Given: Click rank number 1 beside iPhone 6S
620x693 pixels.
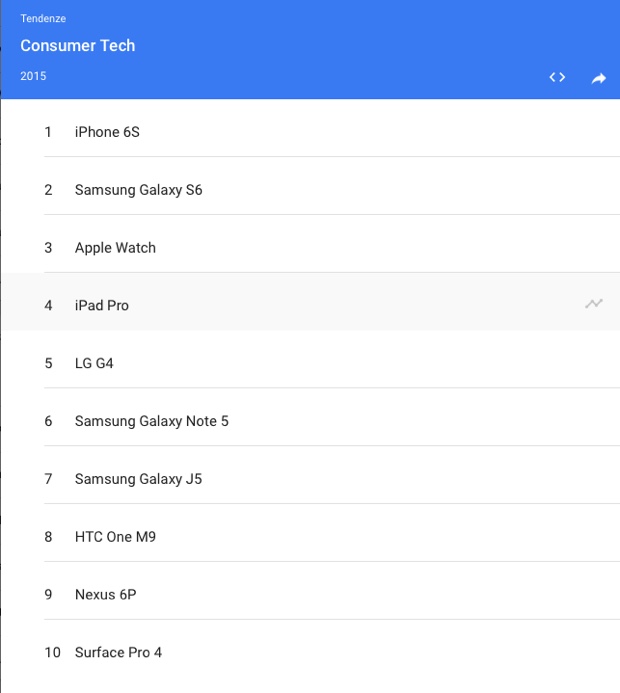Looking at the screenshot, I should tap(48, 132).
